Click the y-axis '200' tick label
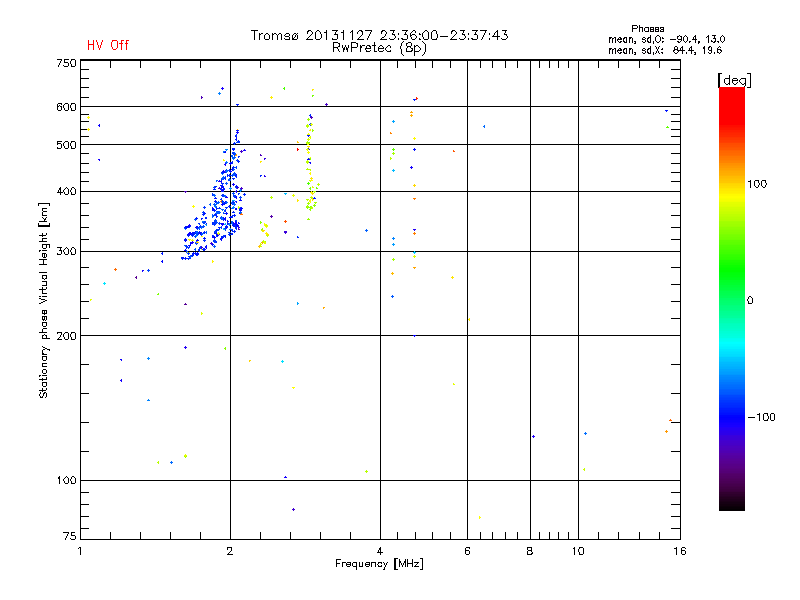Screen dimensions: 800x600 (x=66, y=336)
